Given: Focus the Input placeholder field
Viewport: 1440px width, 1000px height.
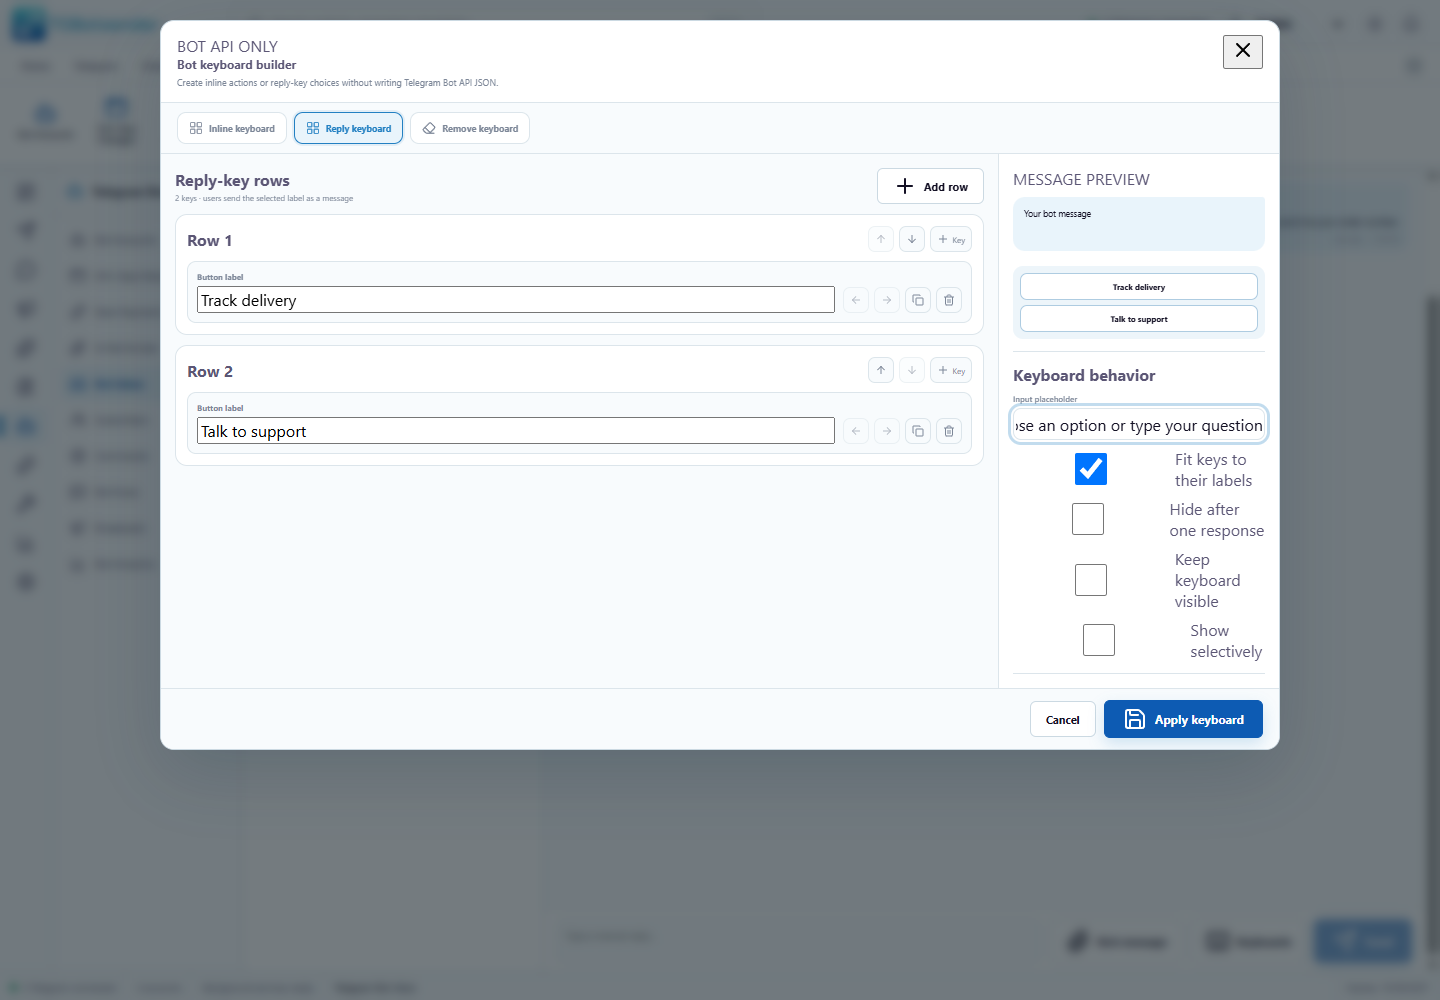Looking at the screenshot, I should (x=1139, y=425).
